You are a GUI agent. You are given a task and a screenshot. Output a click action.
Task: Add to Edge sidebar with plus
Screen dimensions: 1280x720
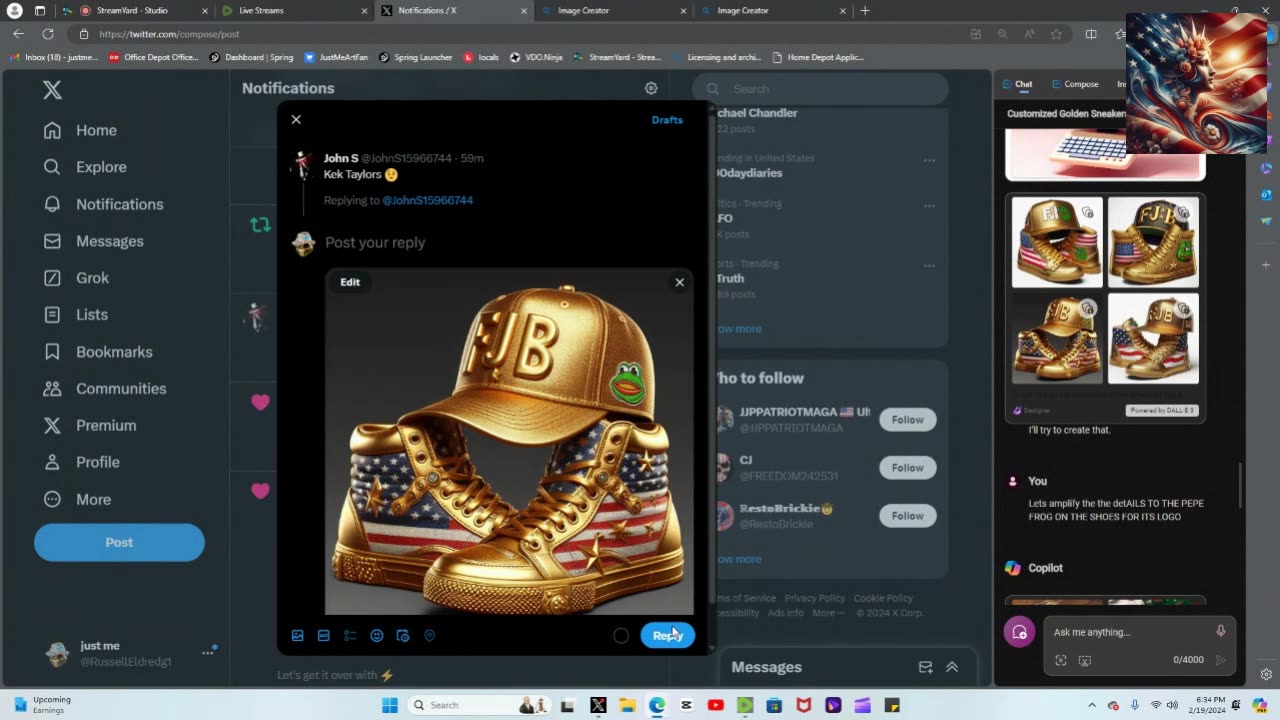pyautogui.click(x=1266, y=265)
